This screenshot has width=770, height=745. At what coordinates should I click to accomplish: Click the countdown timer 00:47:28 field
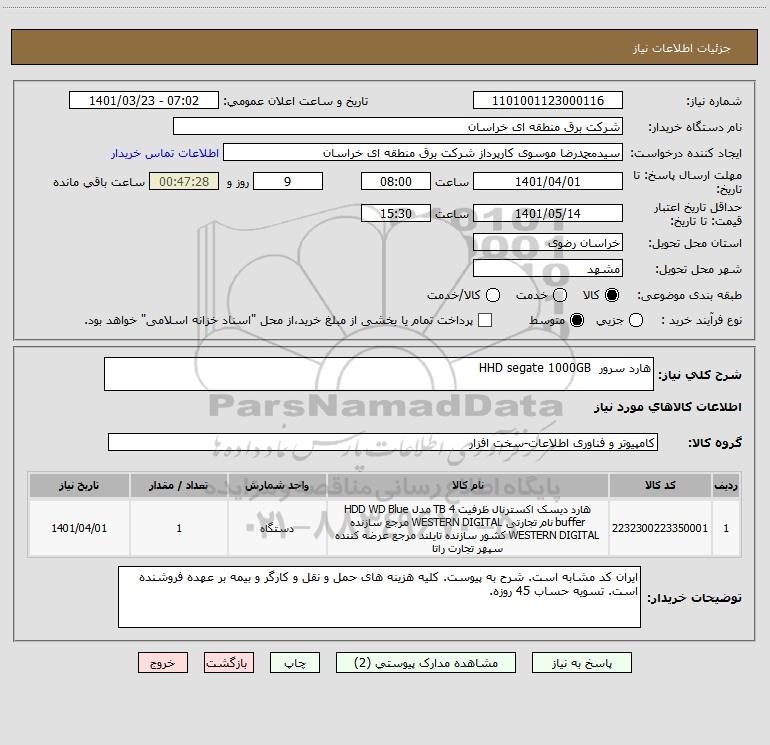184,181
